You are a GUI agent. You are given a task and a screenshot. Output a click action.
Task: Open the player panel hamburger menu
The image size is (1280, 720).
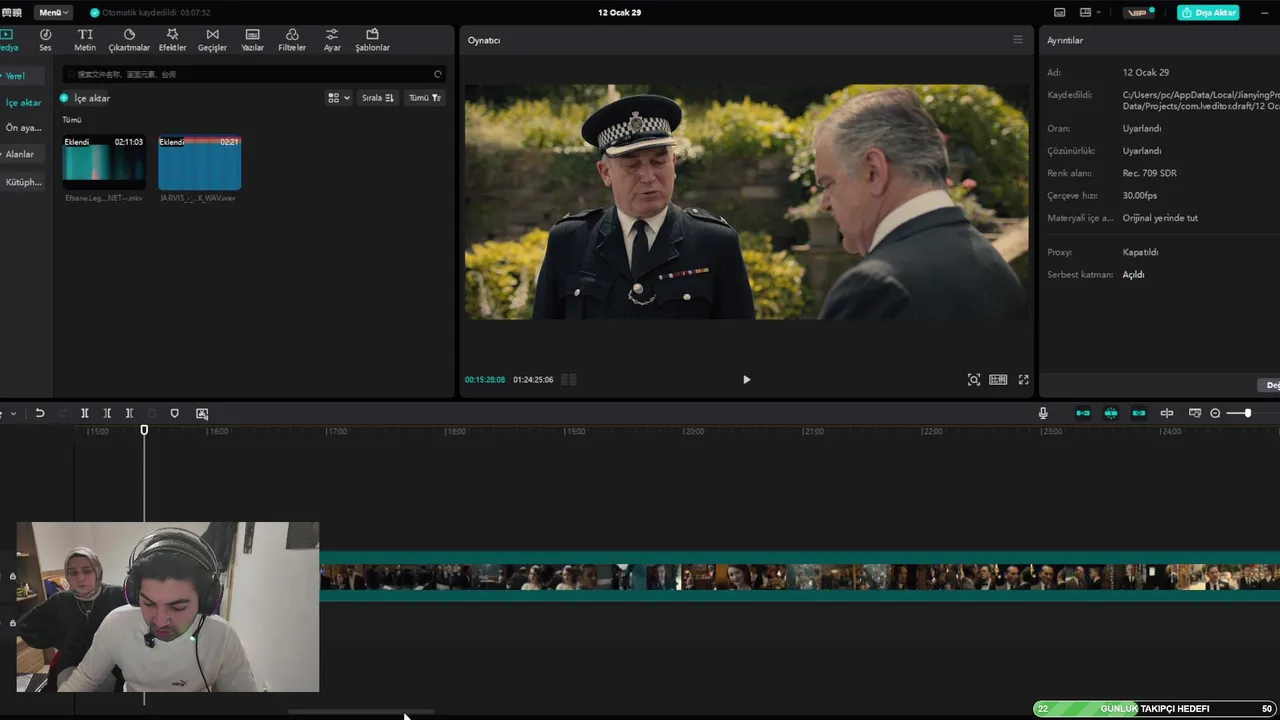click(1018, 40)
